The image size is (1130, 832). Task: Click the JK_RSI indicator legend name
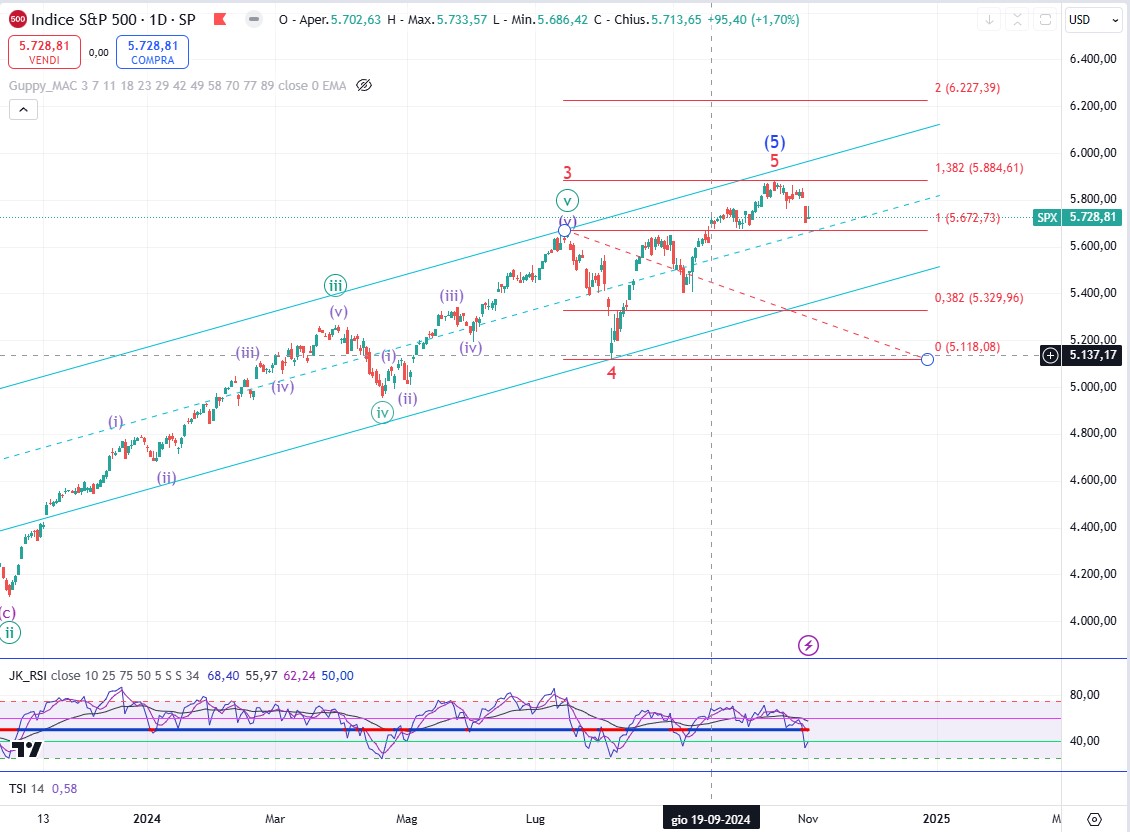[28, 676]
